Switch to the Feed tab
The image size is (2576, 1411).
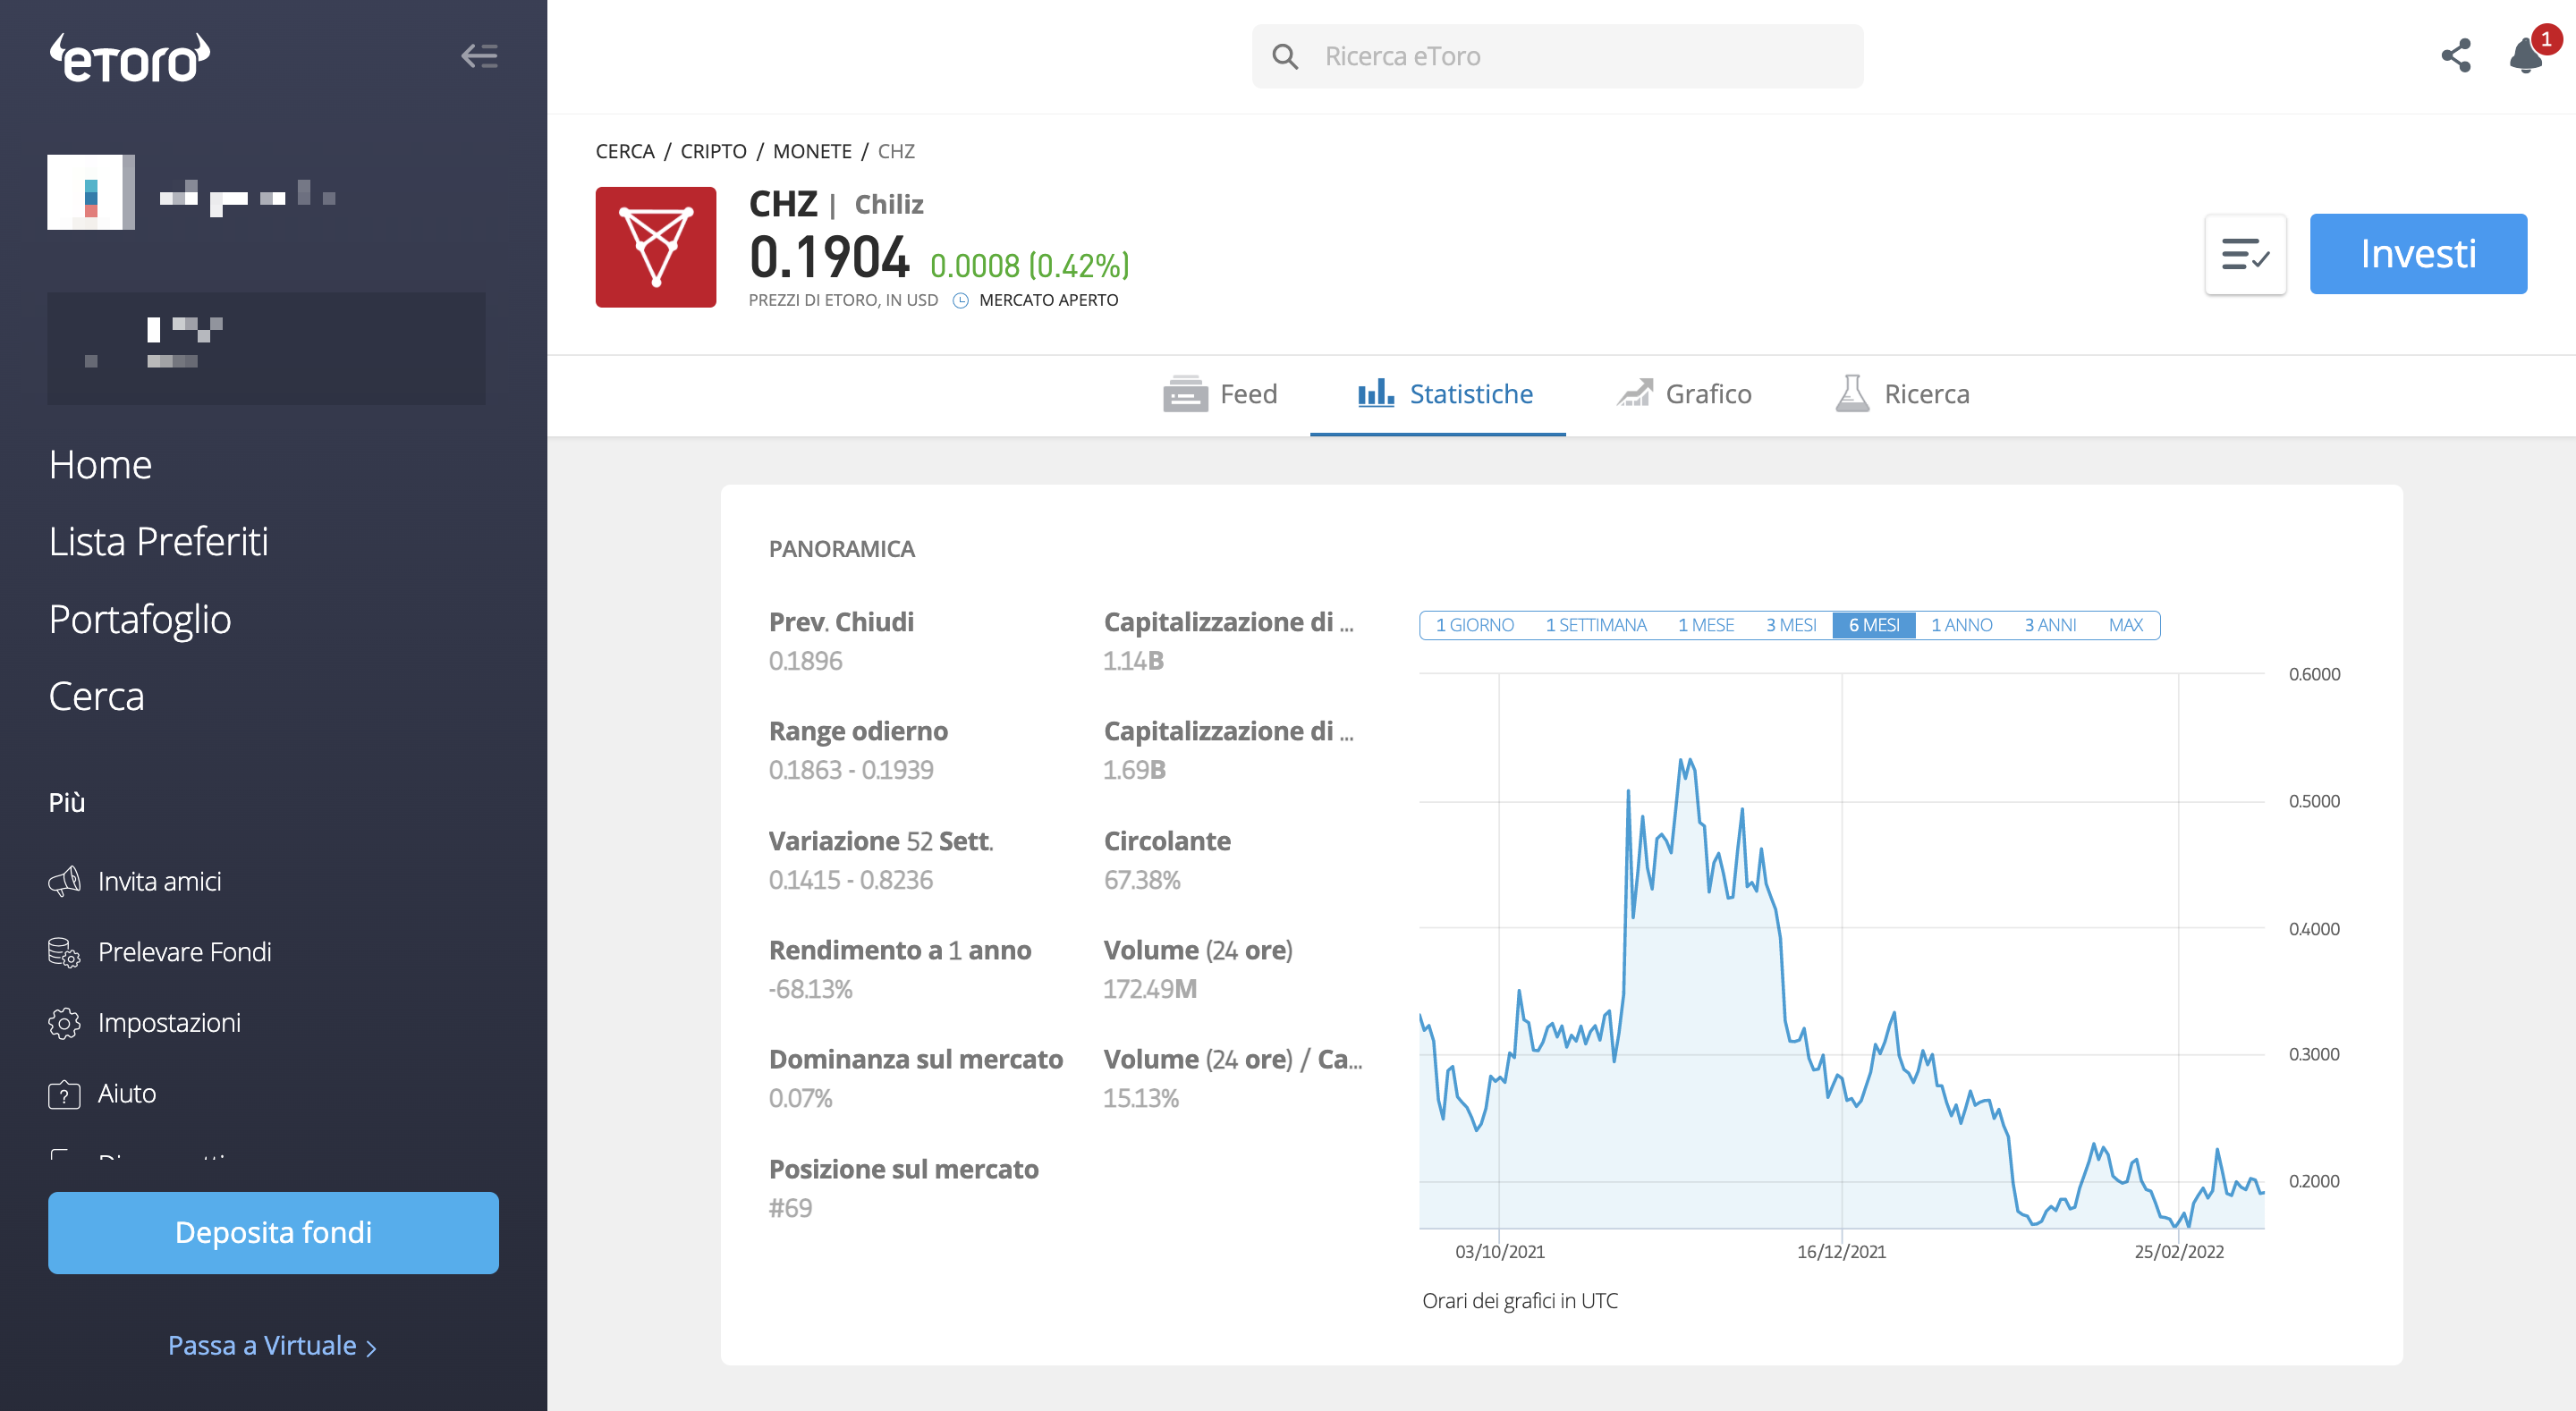click(1220, 394)
